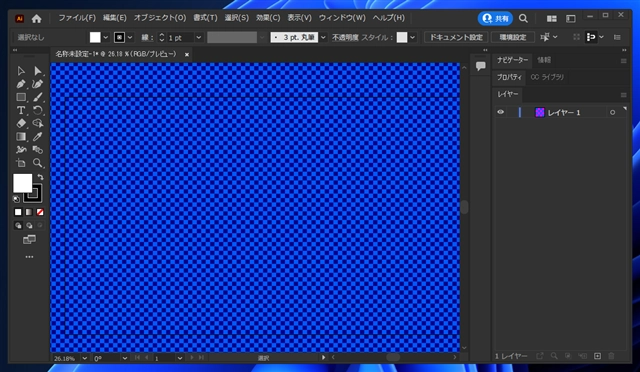
Task: Select the Paintbrush tool
Action: (38, 97)
